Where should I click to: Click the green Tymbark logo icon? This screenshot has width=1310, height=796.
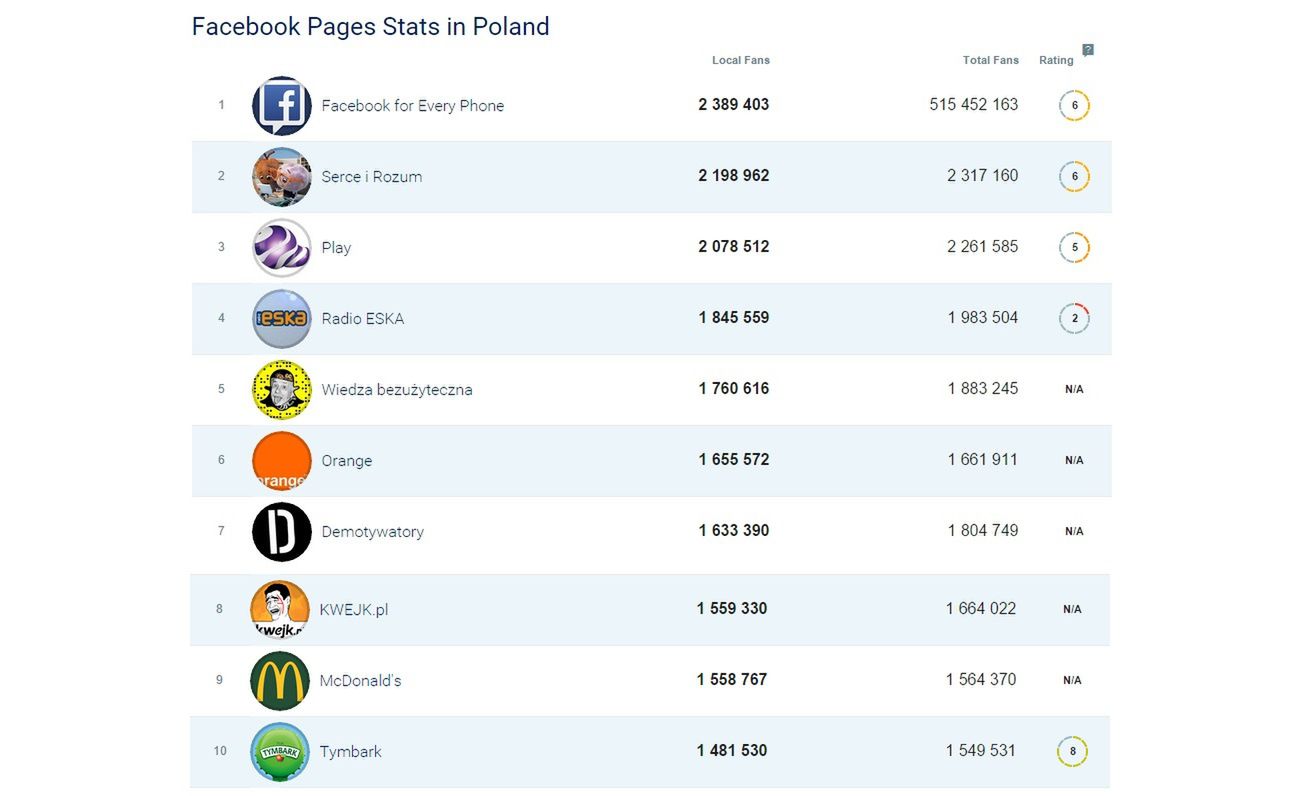point(279,752)
